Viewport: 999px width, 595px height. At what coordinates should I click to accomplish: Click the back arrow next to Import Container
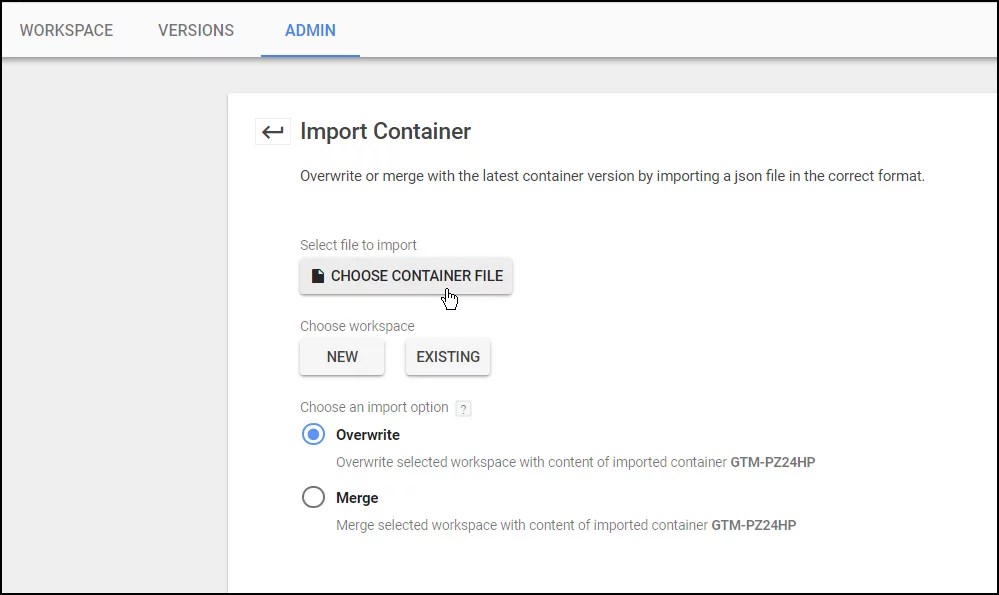[272, 131]
